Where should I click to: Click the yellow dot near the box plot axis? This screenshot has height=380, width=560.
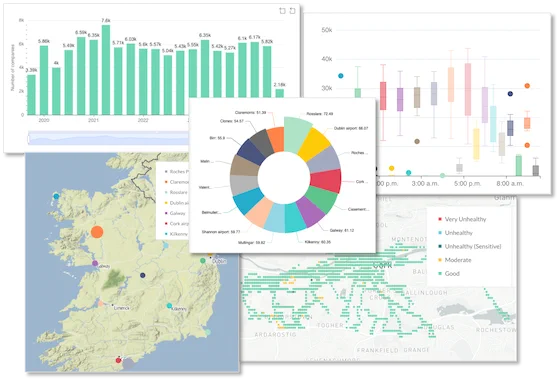pyautogui.click(x=391, y=168)
